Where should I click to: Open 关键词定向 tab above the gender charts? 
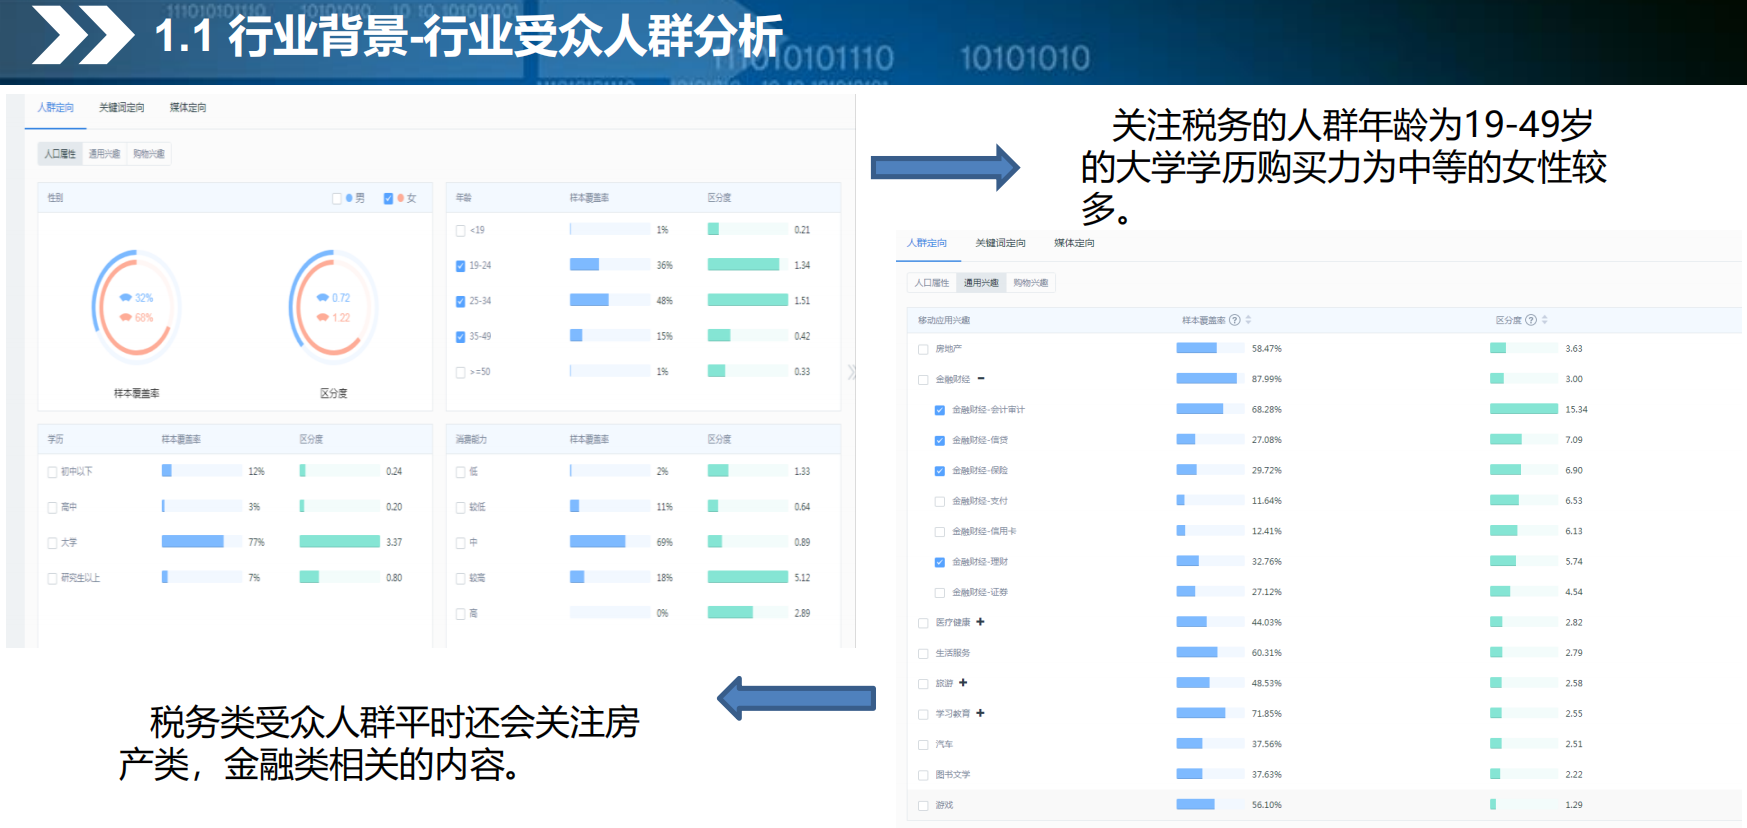122,107
